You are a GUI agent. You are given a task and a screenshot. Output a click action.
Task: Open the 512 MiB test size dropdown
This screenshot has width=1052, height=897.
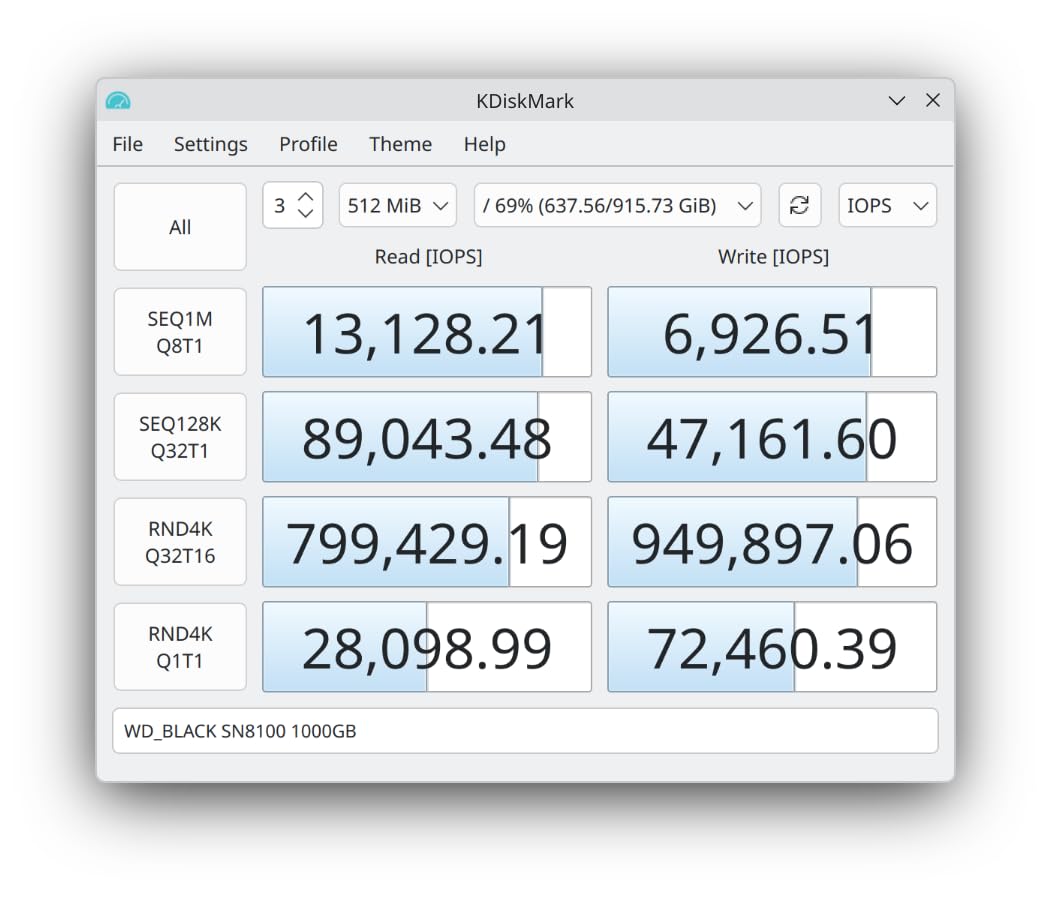click(x=397, y=205)
